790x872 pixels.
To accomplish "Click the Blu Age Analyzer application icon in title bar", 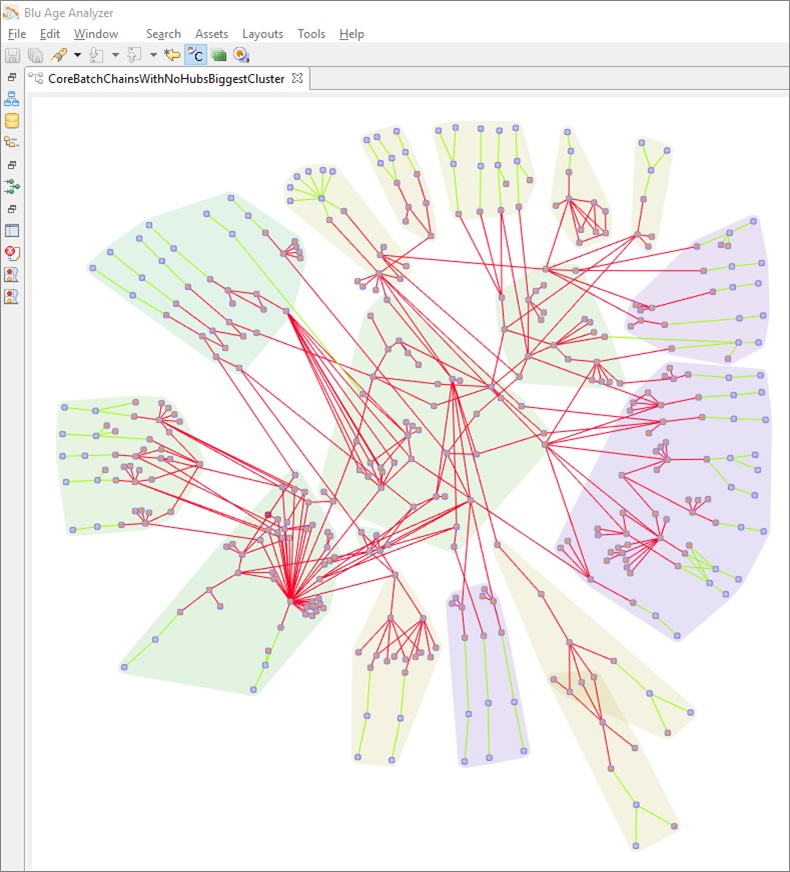I will [x=11, y=13].
